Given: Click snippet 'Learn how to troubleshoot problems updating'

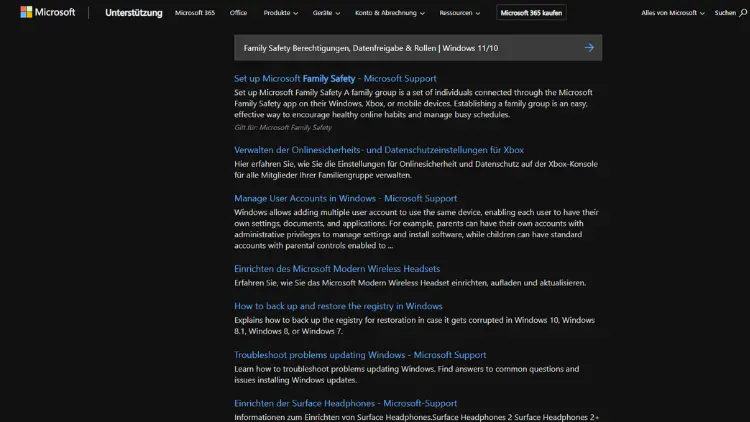Looking at the screenshot, I should tap(407, 374).
